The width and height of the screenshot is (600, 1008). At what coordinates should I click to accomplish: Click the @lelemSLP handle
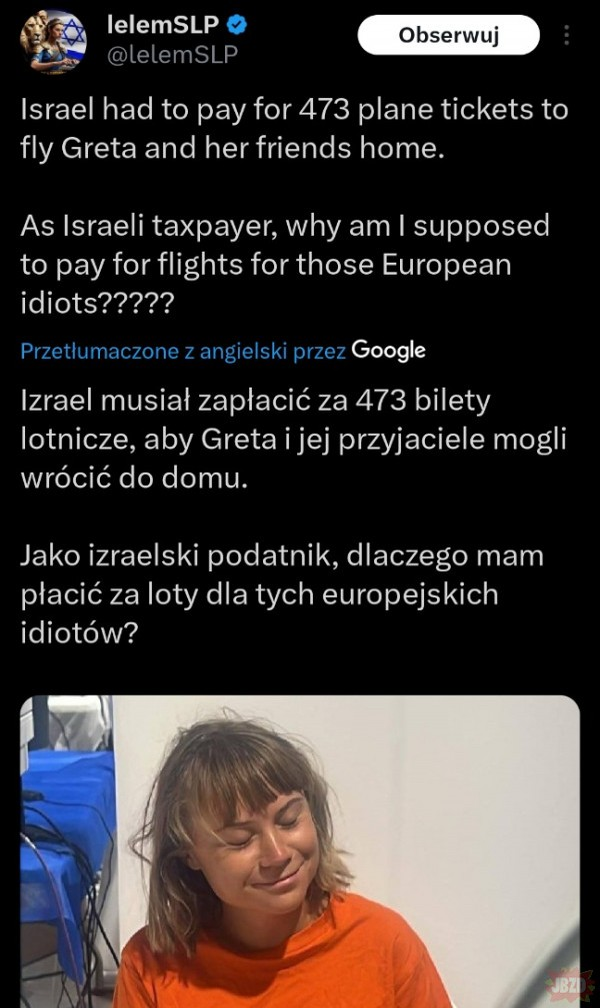coord(172,55)
